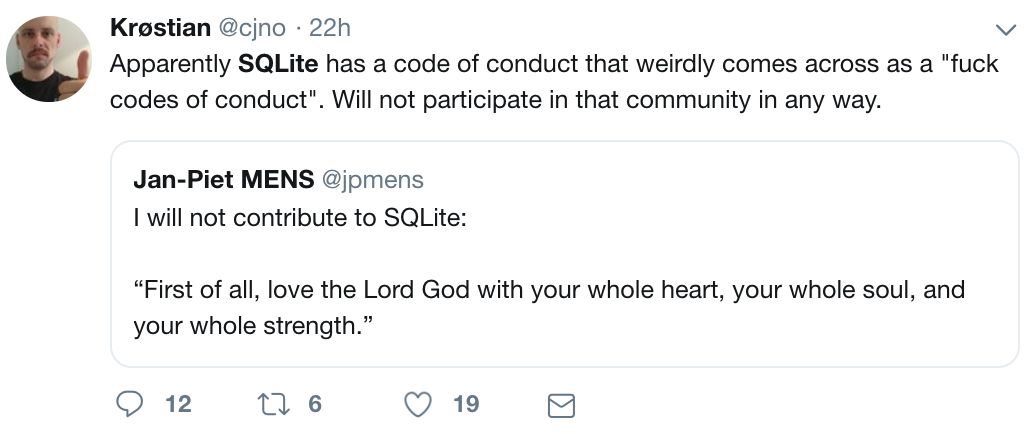The image size is (1030, 434).
Task: Click the "Apparently" line of the main tweet
Action: [172, 64]
